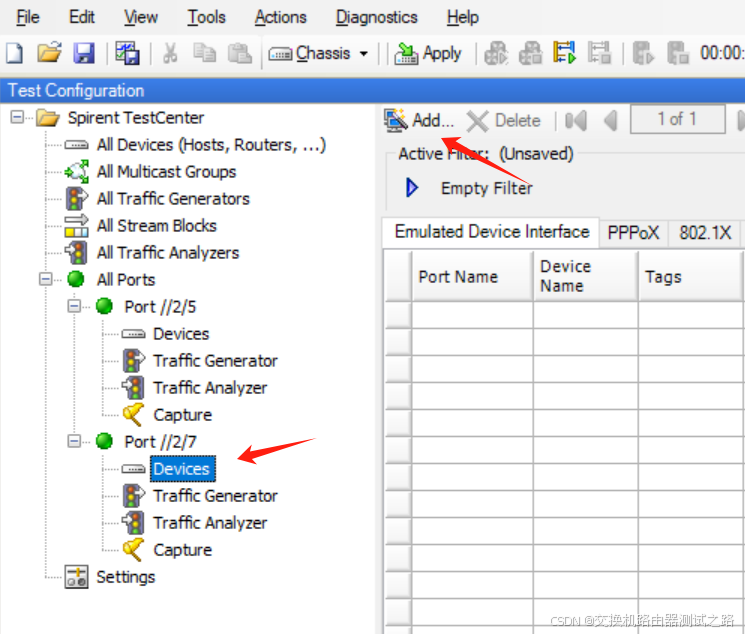Viewport: 745px width, 634px height.
Task: Select Traffic Analyzer under Port //2/7
Action: (x=210, y=523)
